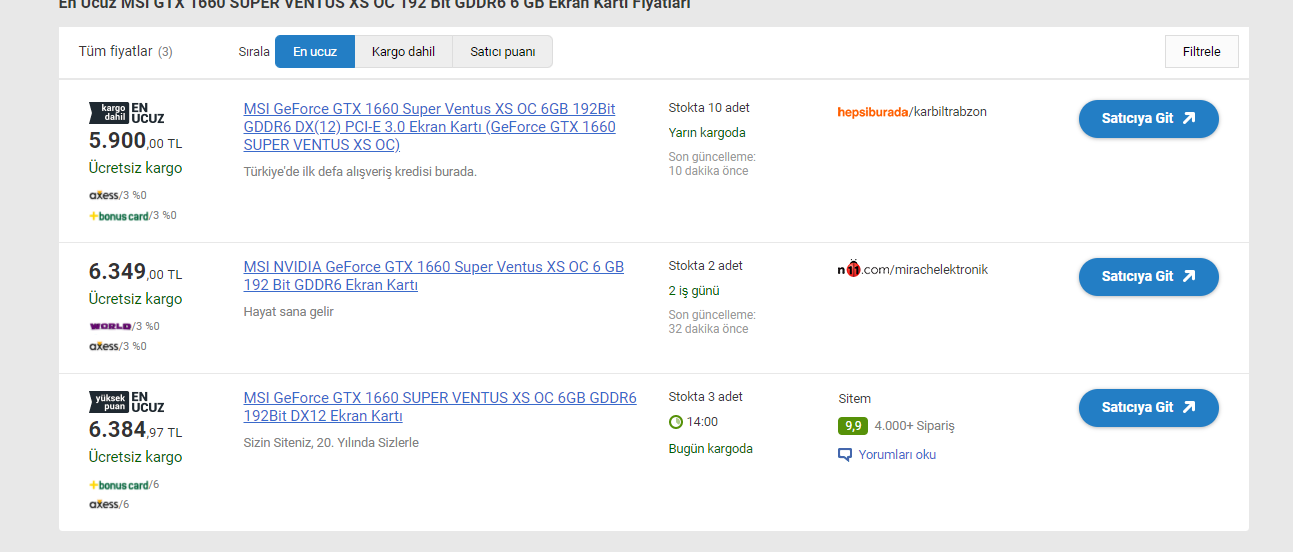Go to seller for 5.900 TL offer
The image size is (1293, 552).
pos(1148,118)
